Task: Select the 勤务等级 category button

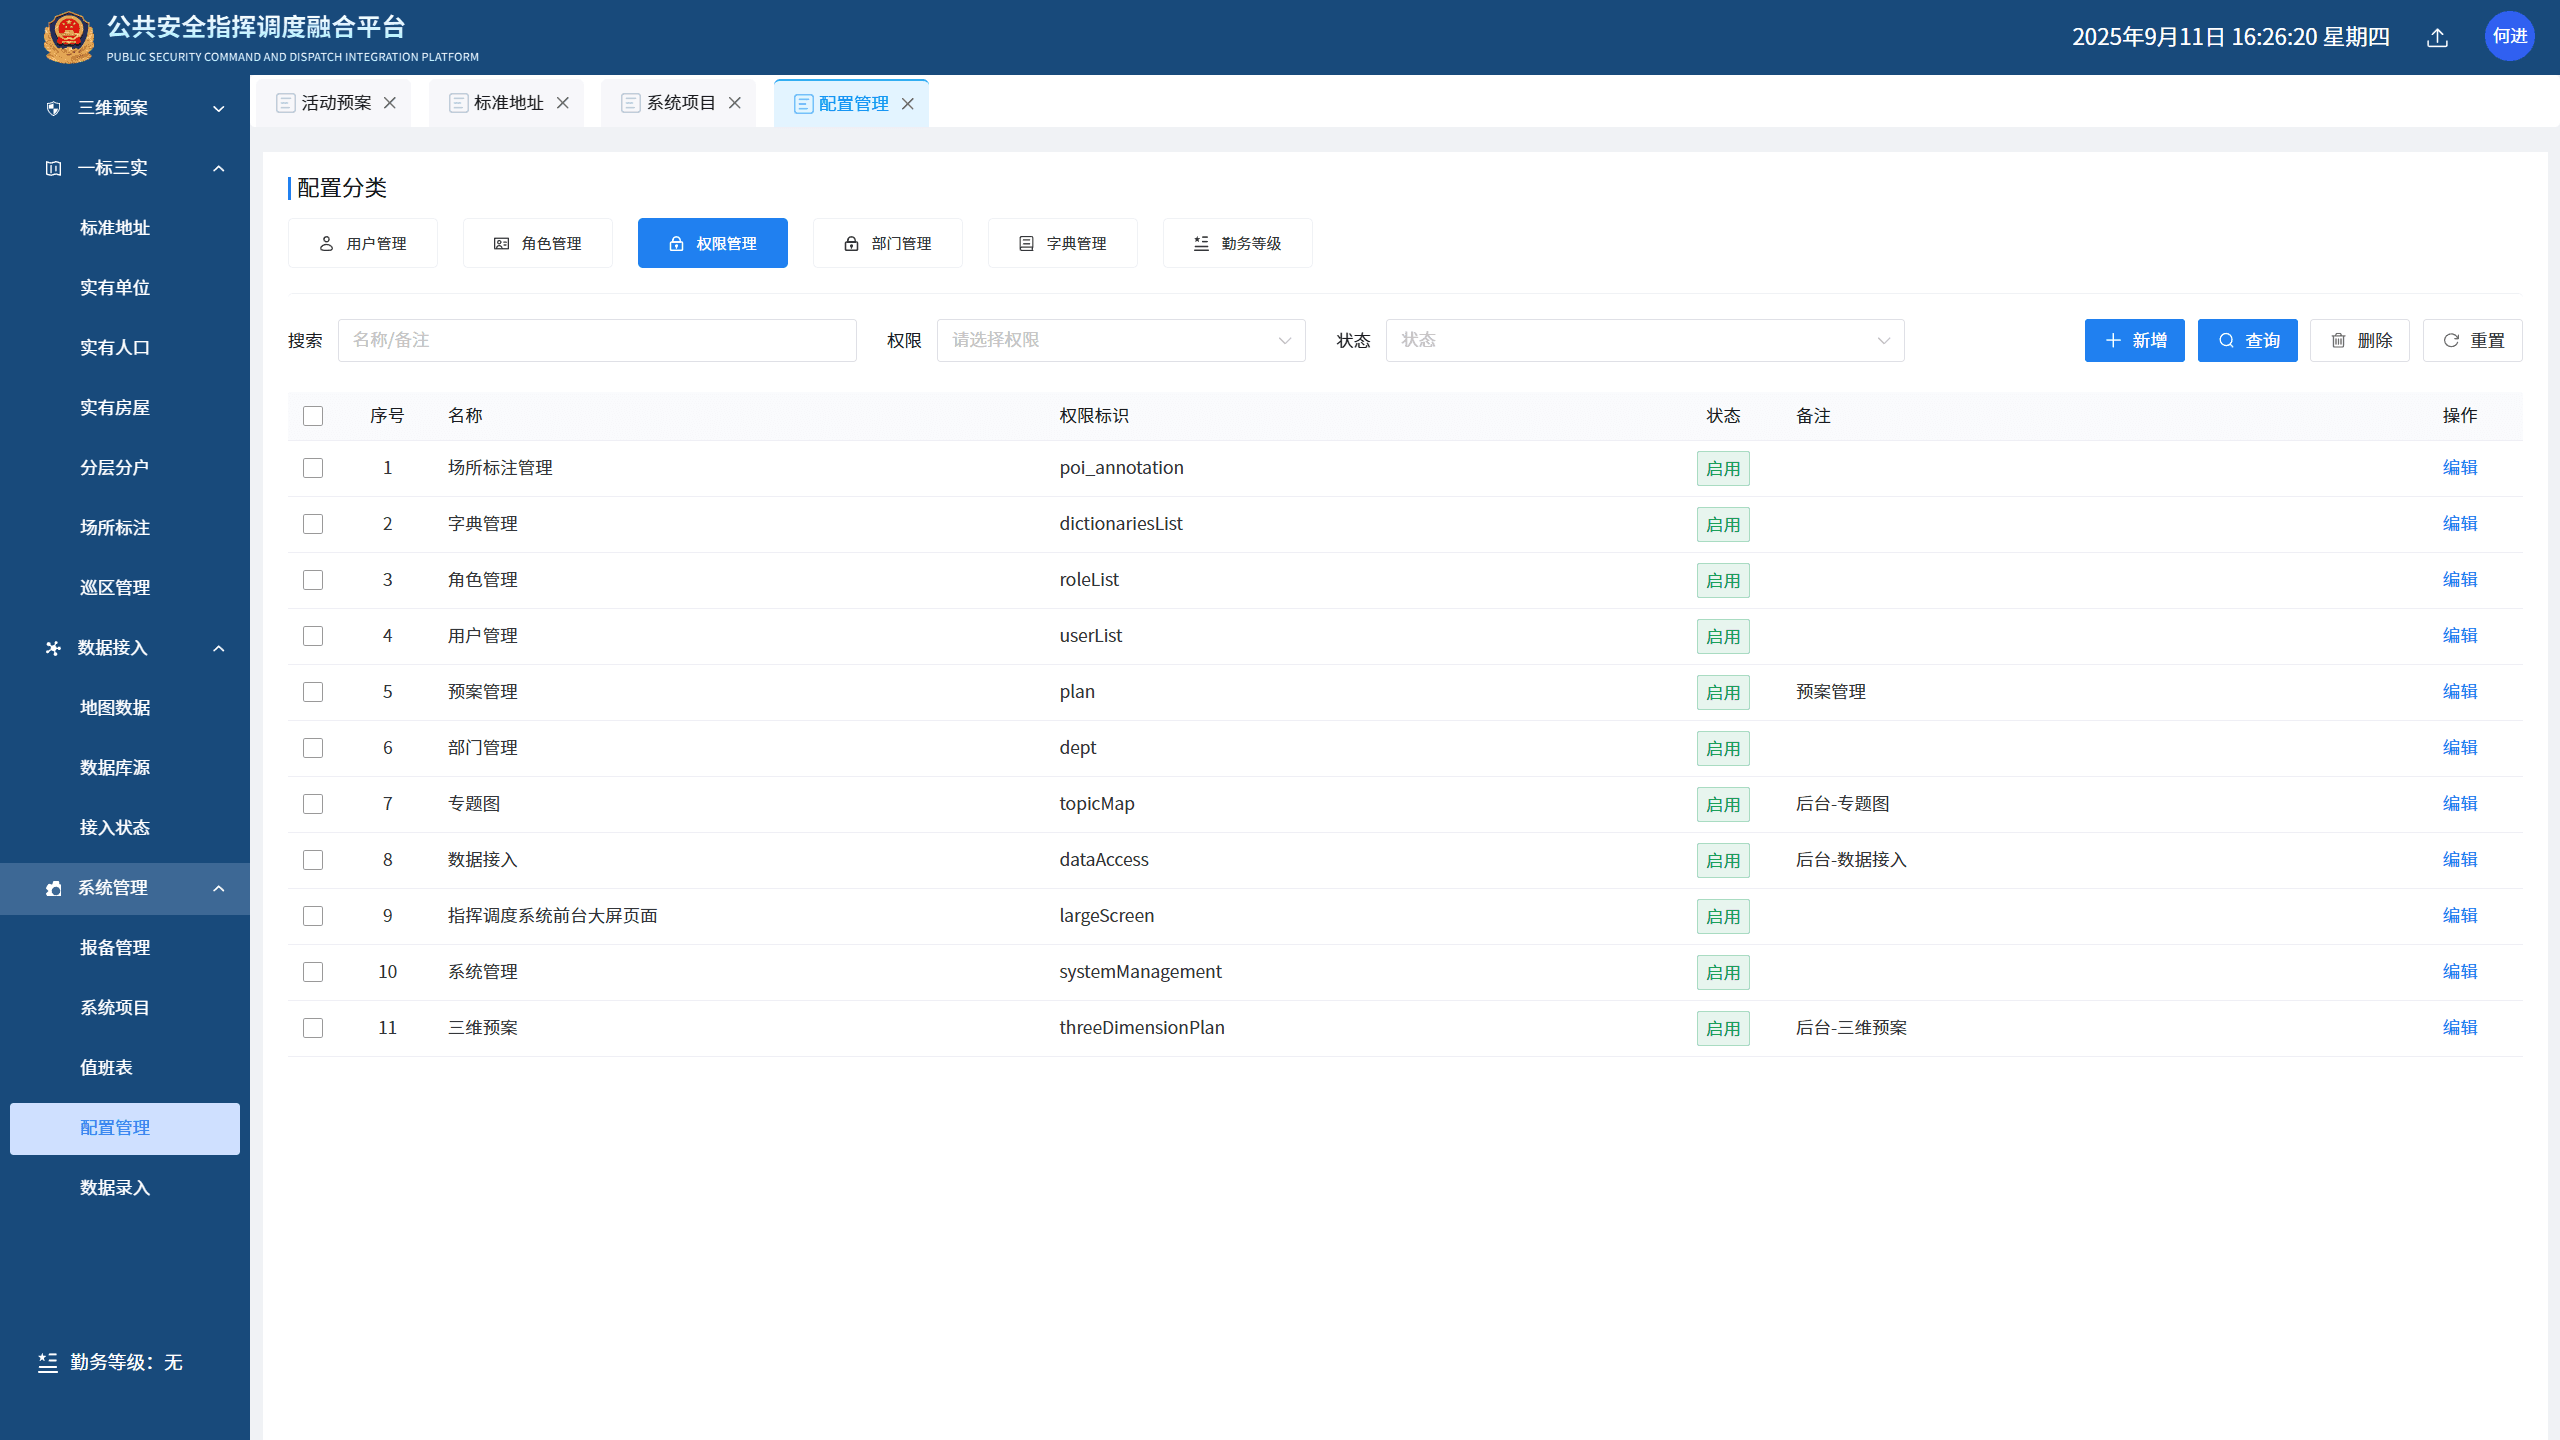Action: tap(1238, 243)
